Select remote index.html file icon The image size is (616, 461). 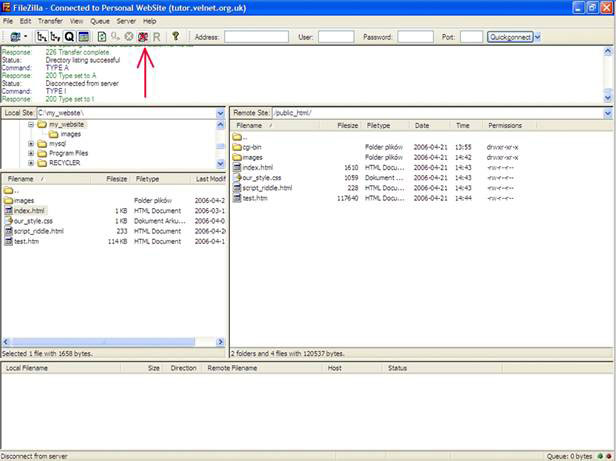[237, 168]
